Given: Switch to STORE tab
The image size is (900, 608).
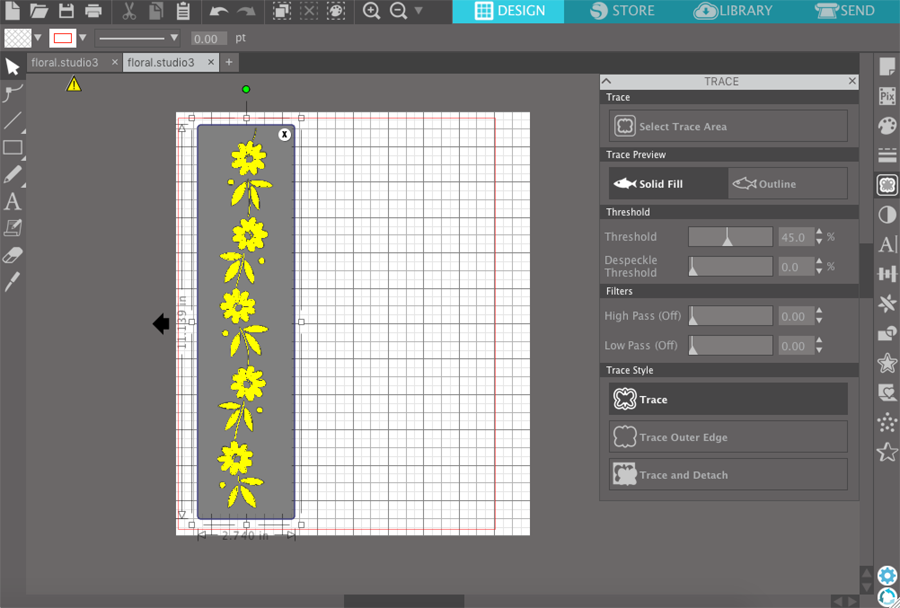Looking at the screenshot, I should pyautogui.click(x=622, y=11).
